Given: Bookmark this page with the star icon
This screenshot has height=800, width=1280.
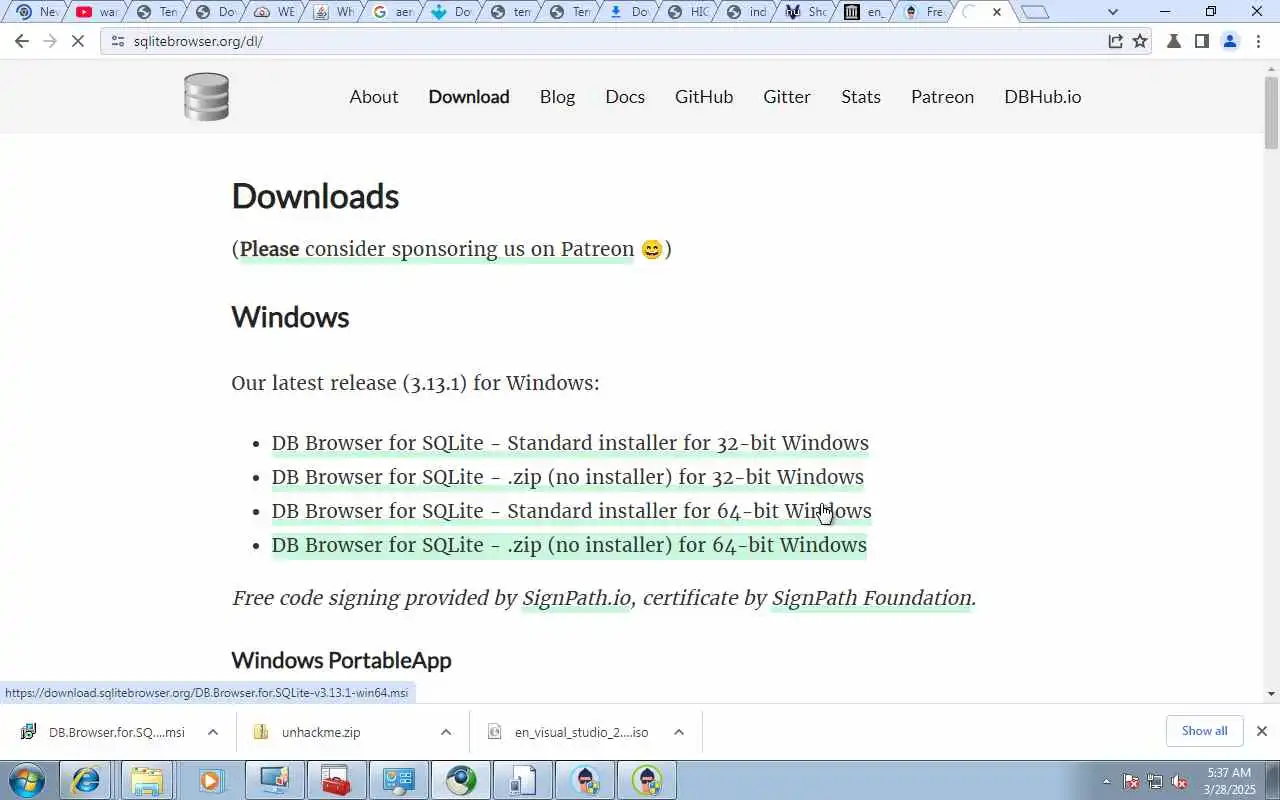Looking at the screenshot, I should (x=1140, y=41).
